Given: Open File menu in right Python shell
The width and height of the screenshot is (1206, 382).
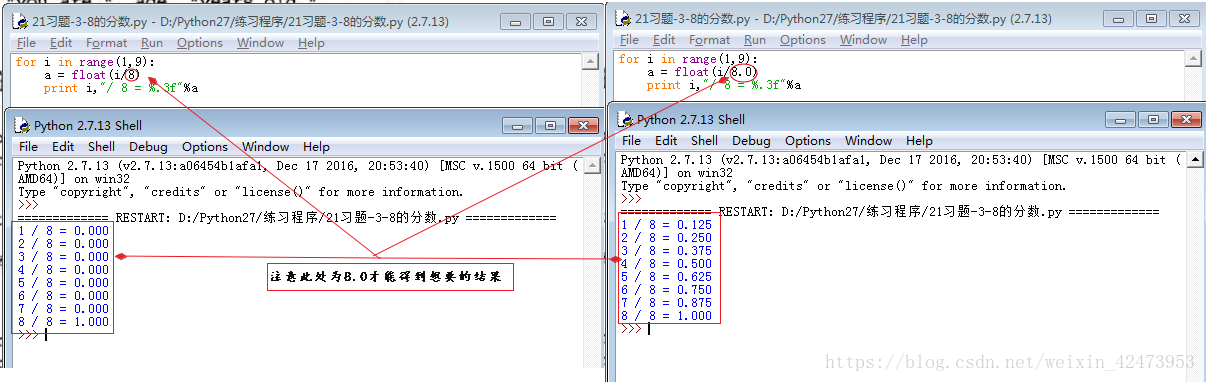Looking at the screenshot, I should [632, 141].
